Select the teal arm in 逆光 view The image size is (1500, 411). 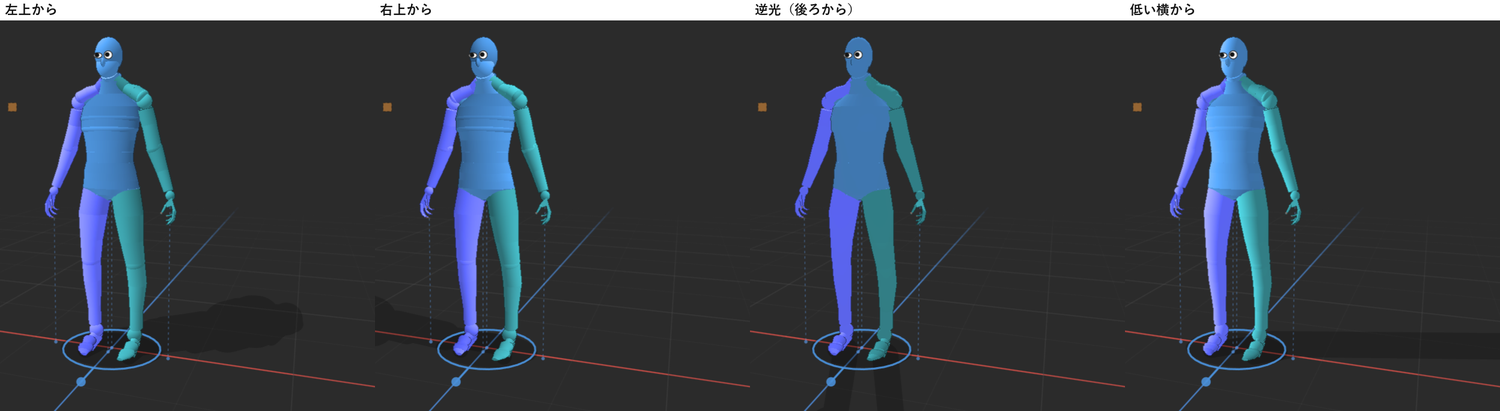click(903, 145)
